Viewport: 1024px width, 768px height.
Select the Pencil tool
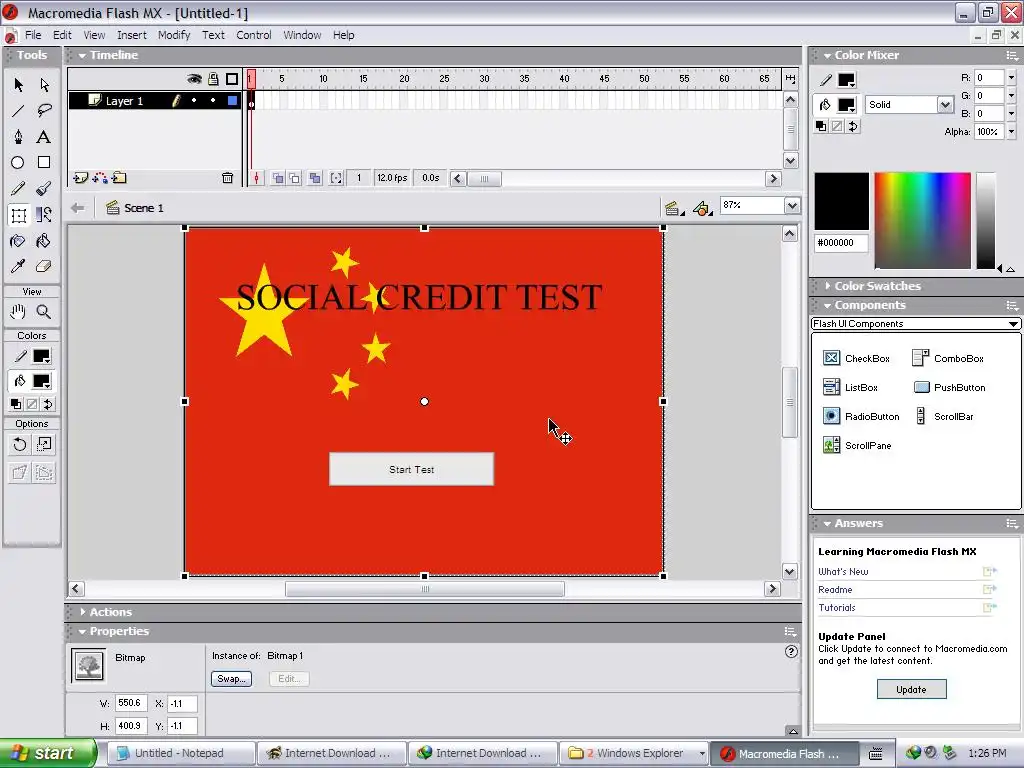(x=18, y=189)
